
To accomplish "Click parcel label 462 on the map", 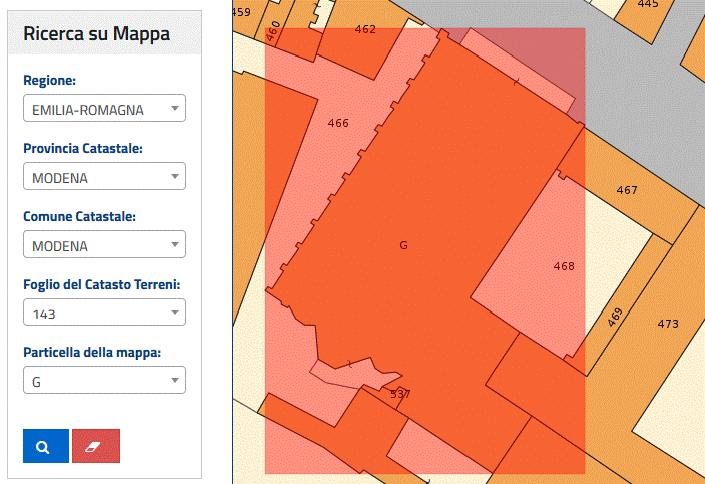I will point(365,29).
